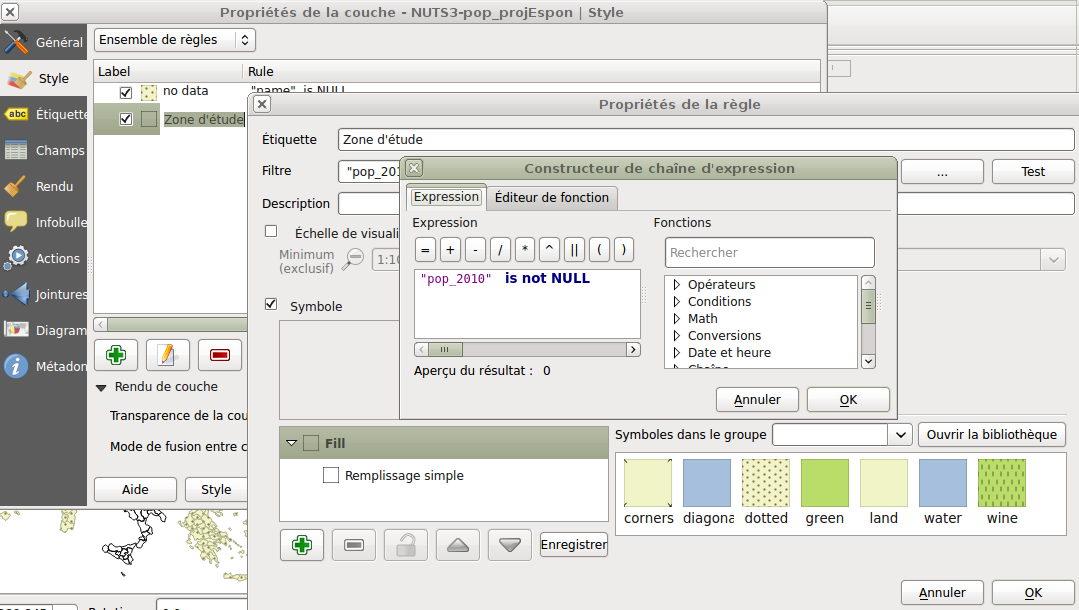Screen dimensions: 1079x610
Task: Collapse the Fill symbol layer tree
Action: [292, 443]
